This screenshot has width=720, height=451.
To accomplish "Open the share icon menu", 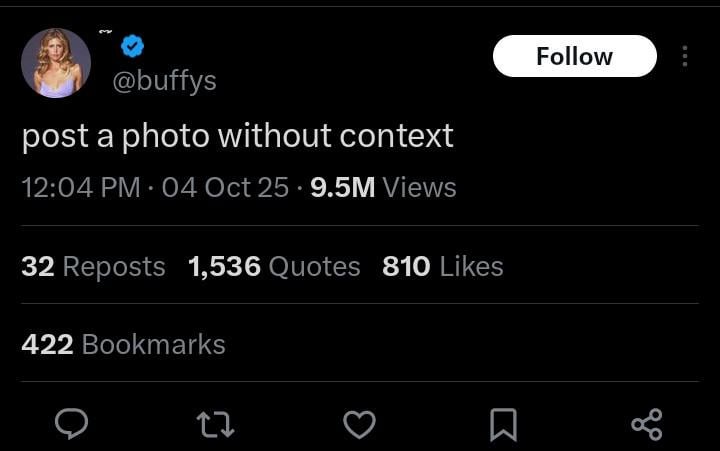I will pyautogui.click(x=647, y=424).
